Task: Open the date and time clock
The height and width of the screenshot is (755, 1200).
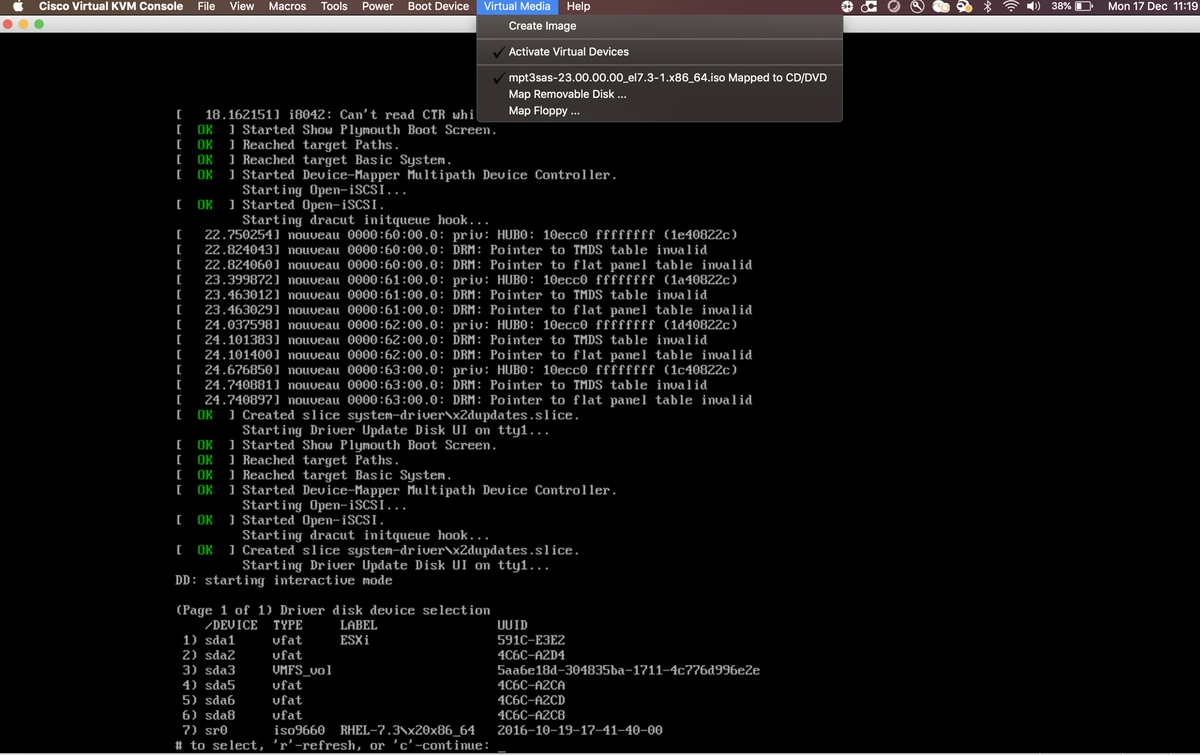Action: (1152, 6)
